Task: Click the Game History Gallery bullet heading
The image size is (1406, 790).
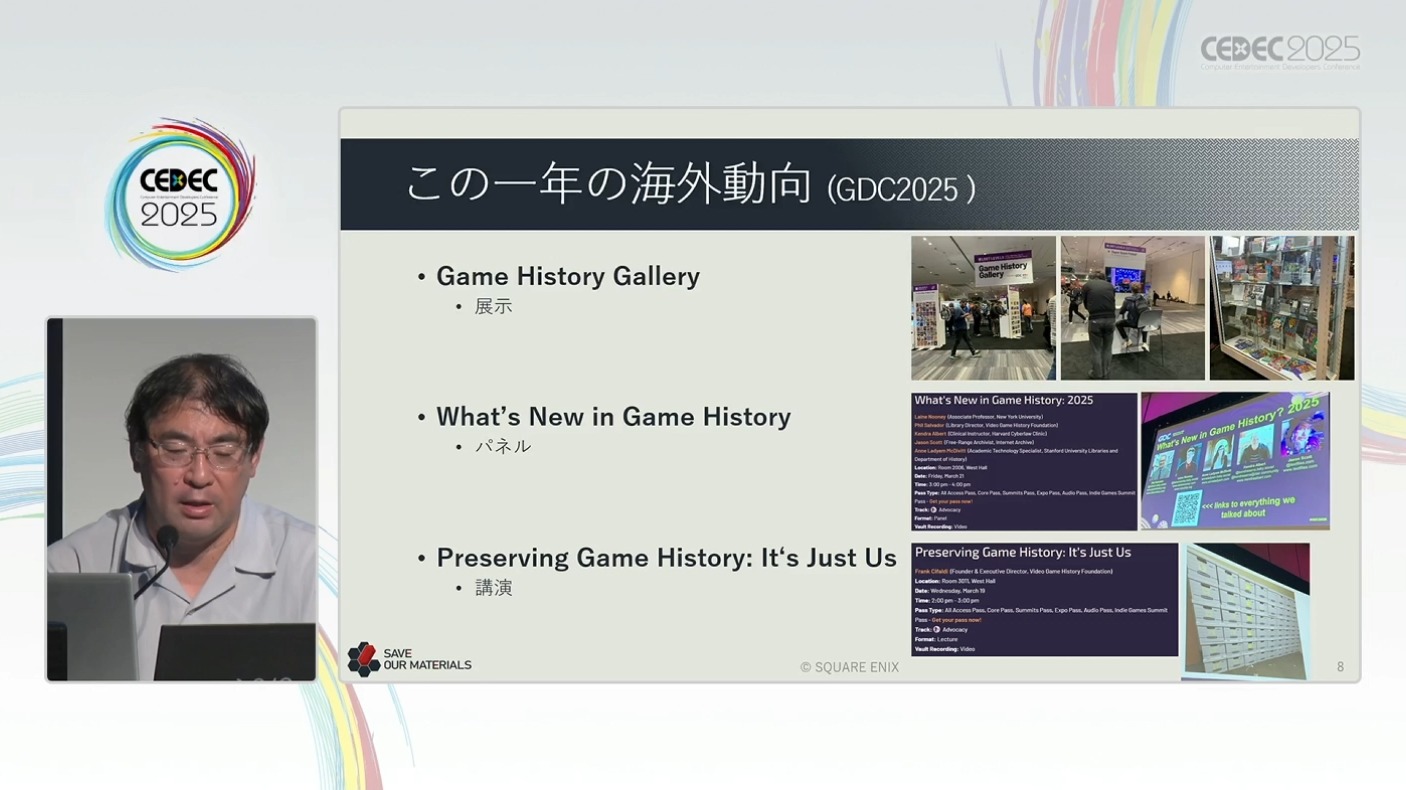Action: point(567,276)
